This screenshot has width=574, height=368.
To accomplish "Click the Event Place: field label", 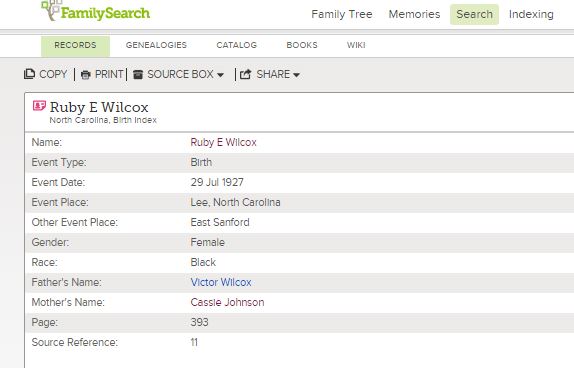I will pos(60,202).
